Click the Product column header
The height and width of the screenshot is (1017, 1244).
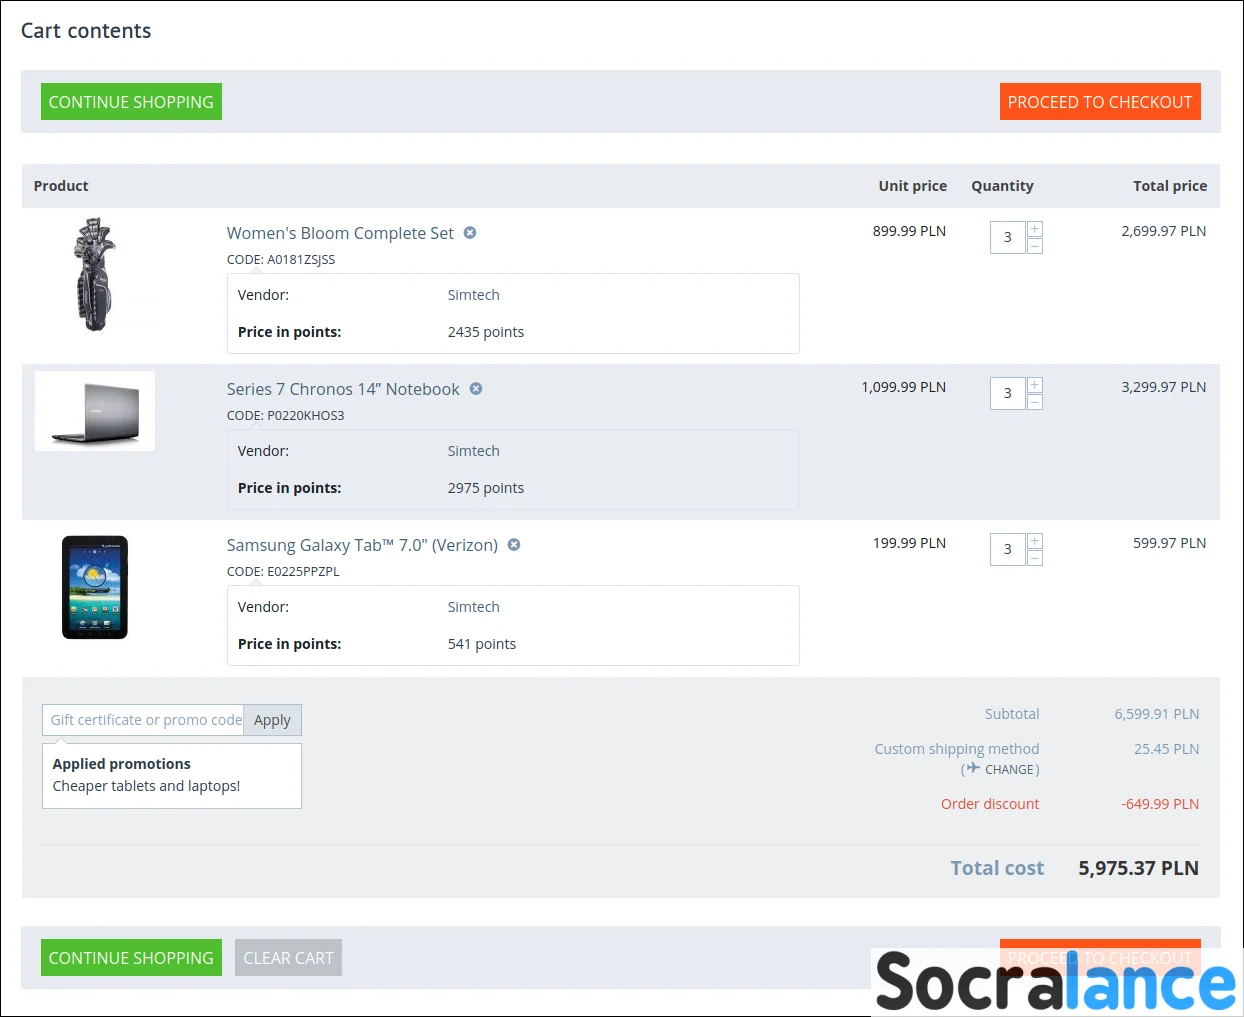click(61, 186)
